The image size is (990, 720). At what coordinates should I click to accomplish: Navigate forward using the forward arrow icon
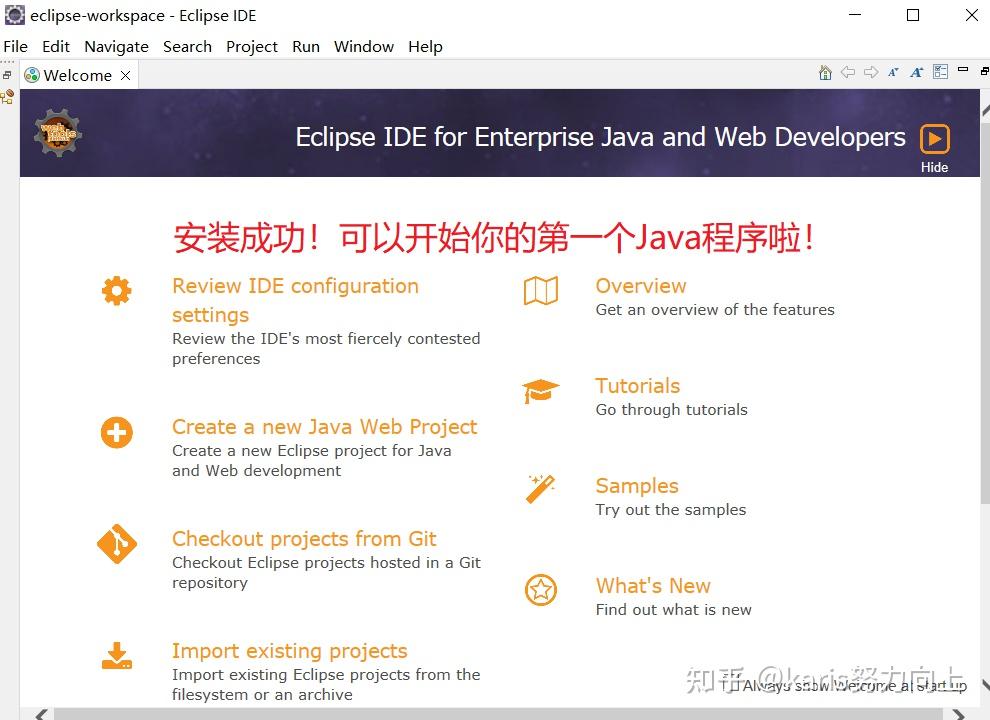point(870,72)
